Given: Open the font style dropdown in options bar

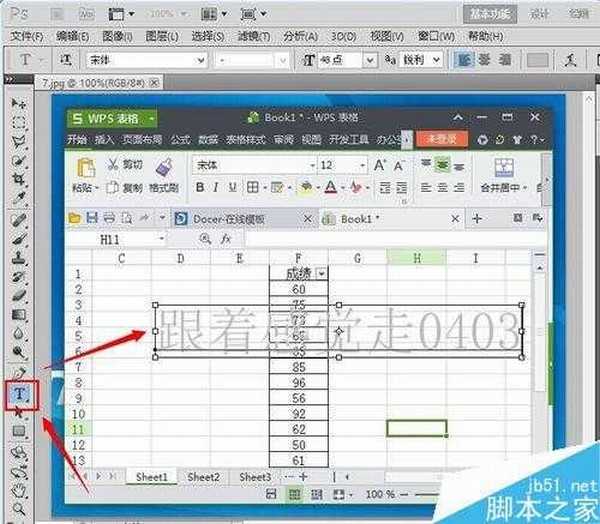Looking at the screenshot, I should (283, 60).
